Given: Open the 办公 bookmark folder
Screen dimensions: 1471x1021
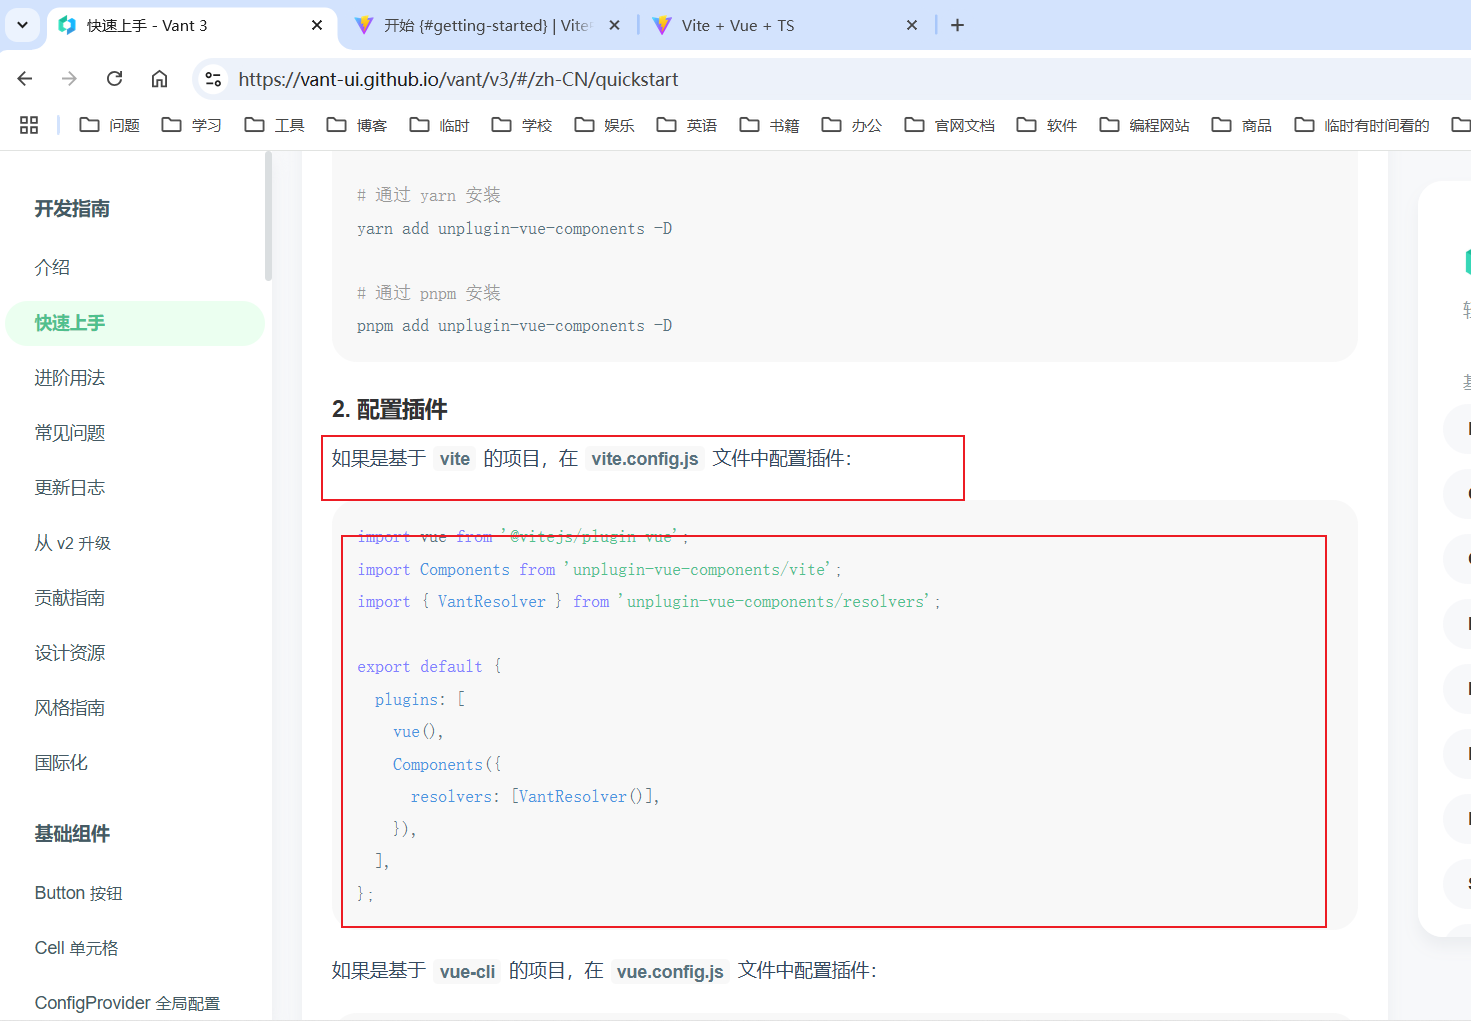Looking at the screenshot, I should pos(851,125).
